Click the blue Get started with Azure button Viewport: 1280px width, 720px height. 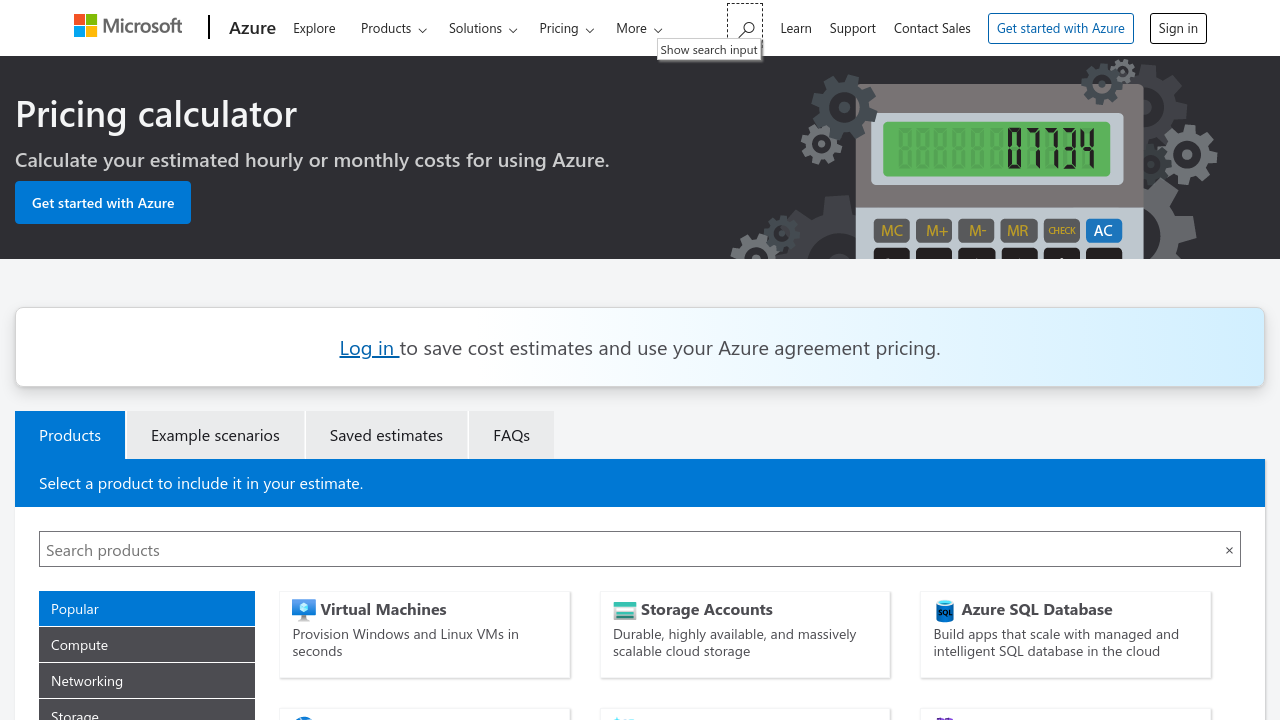pos(103,203)
